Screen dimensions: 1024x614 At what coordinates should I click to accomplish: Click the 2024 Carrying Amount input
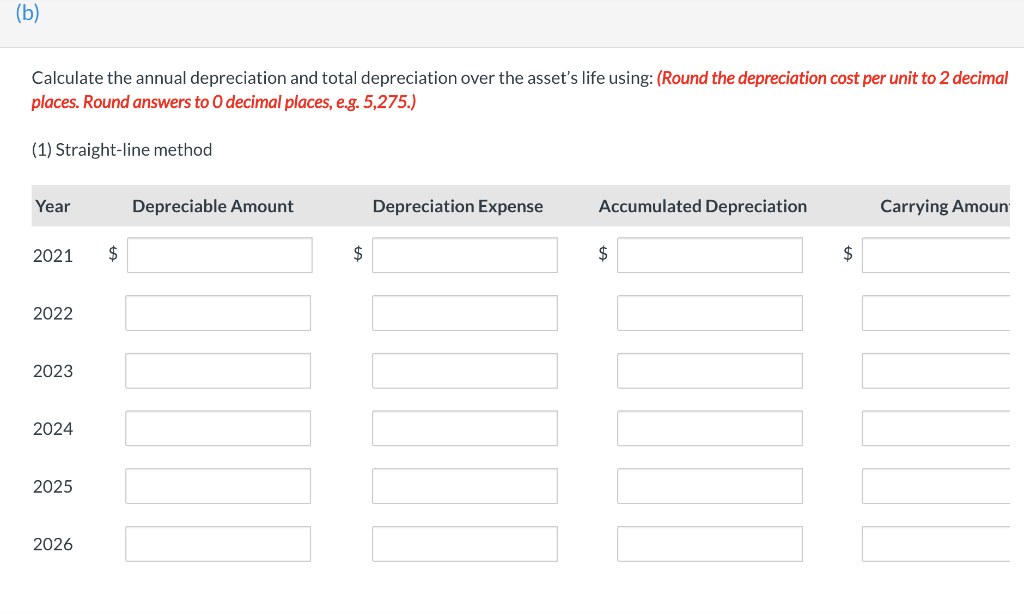[936, 428]
